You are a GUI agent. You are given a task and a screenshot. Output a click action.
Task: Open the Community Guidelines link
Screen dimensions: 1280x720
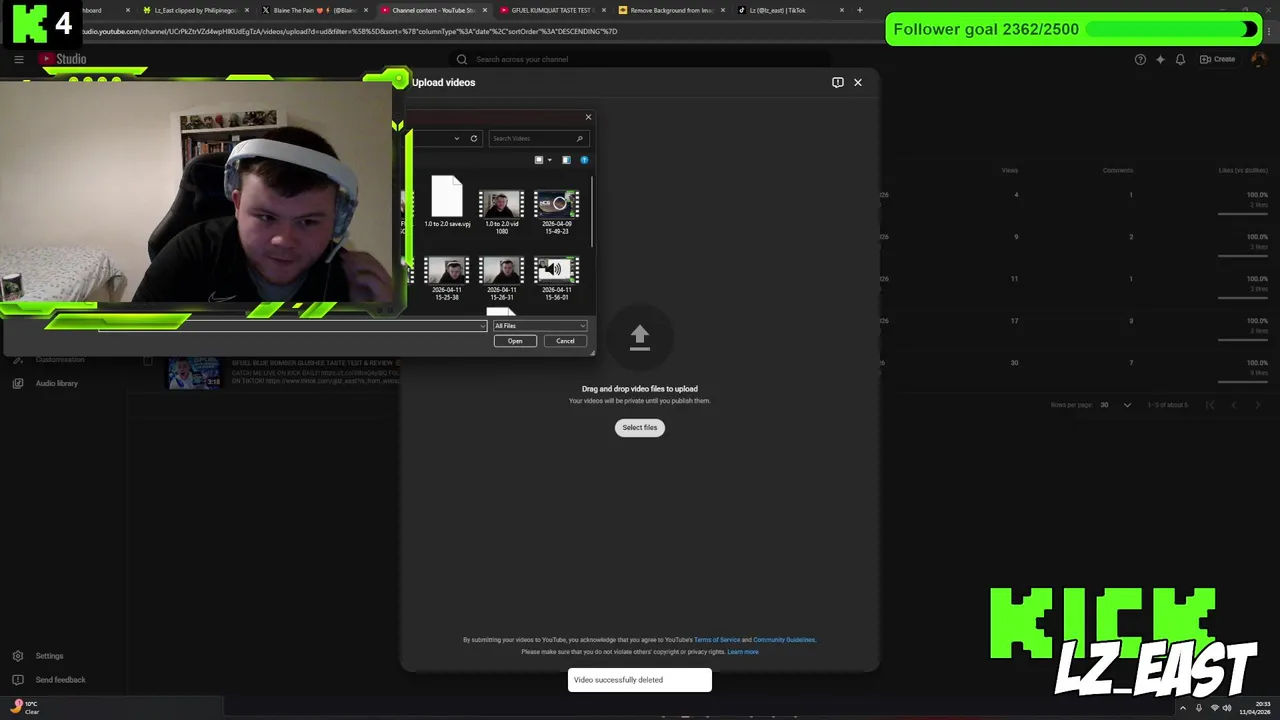click(784, 640)
